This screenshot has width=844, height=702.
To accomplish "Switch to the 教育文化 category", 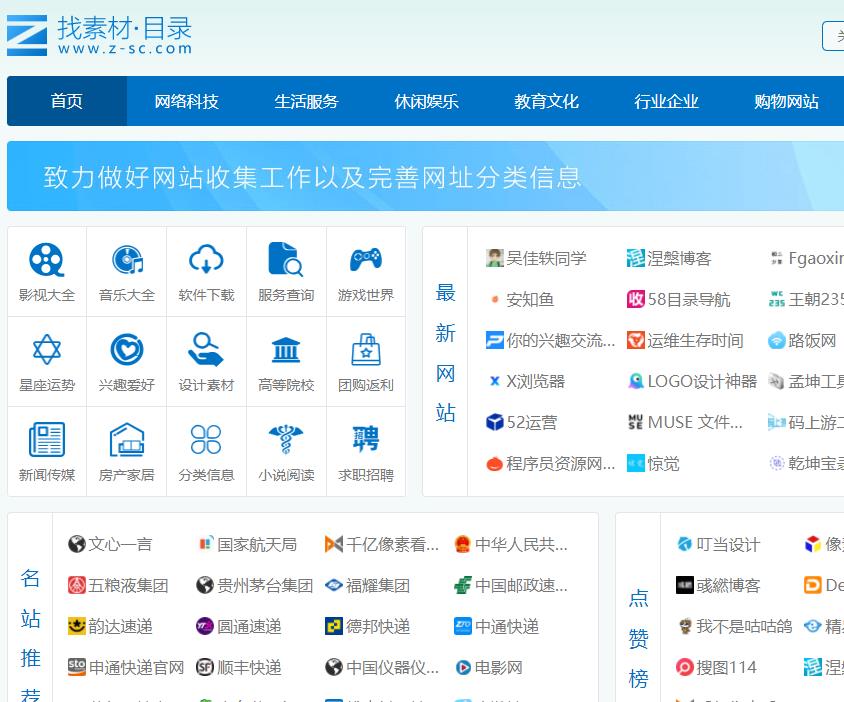I will [547, 101].
